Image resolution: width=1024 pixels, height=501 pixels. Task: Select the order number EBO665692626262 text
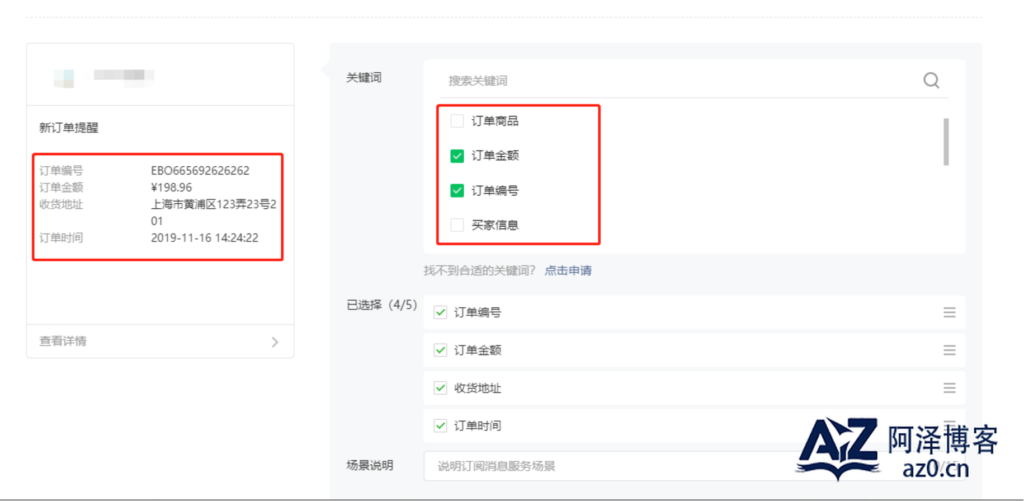[200, 171]
